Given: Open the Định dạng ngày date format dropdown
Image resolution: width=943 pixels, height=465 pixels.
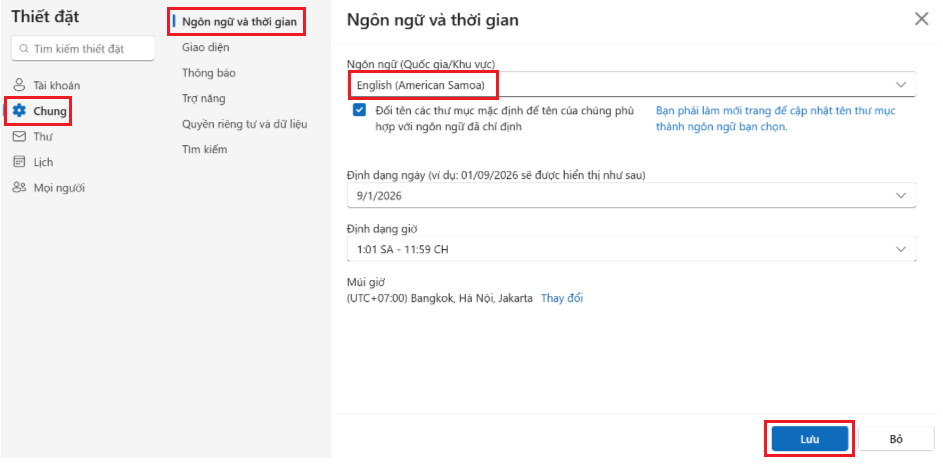Looking at the screenshot, I should [631, 196].
